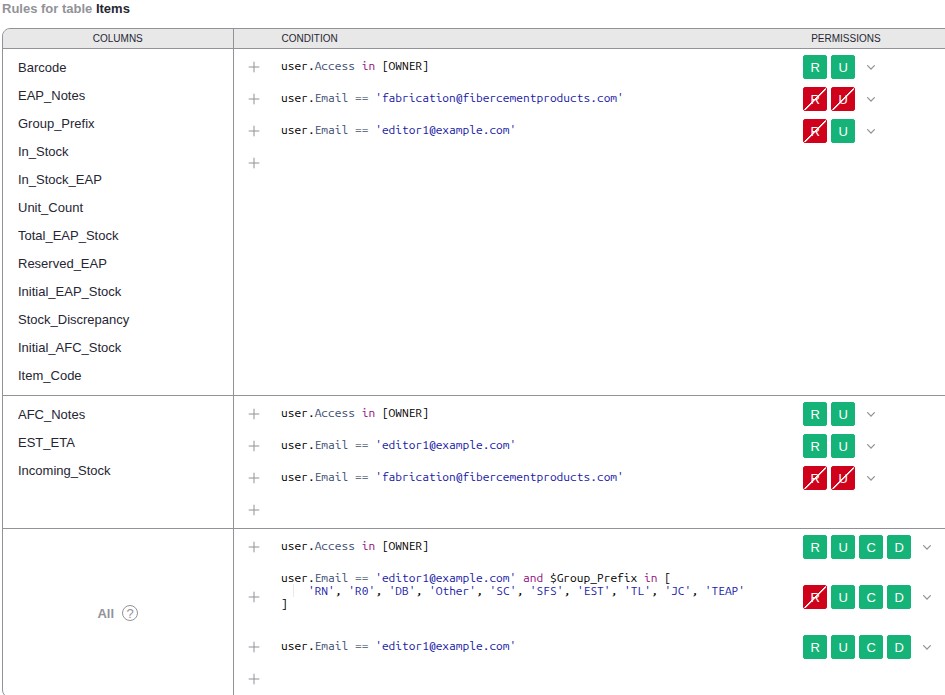Click the empty plus icon below the first group's editor1 rule
This screenshot has width=945, height=695.
tap(254, 163)
